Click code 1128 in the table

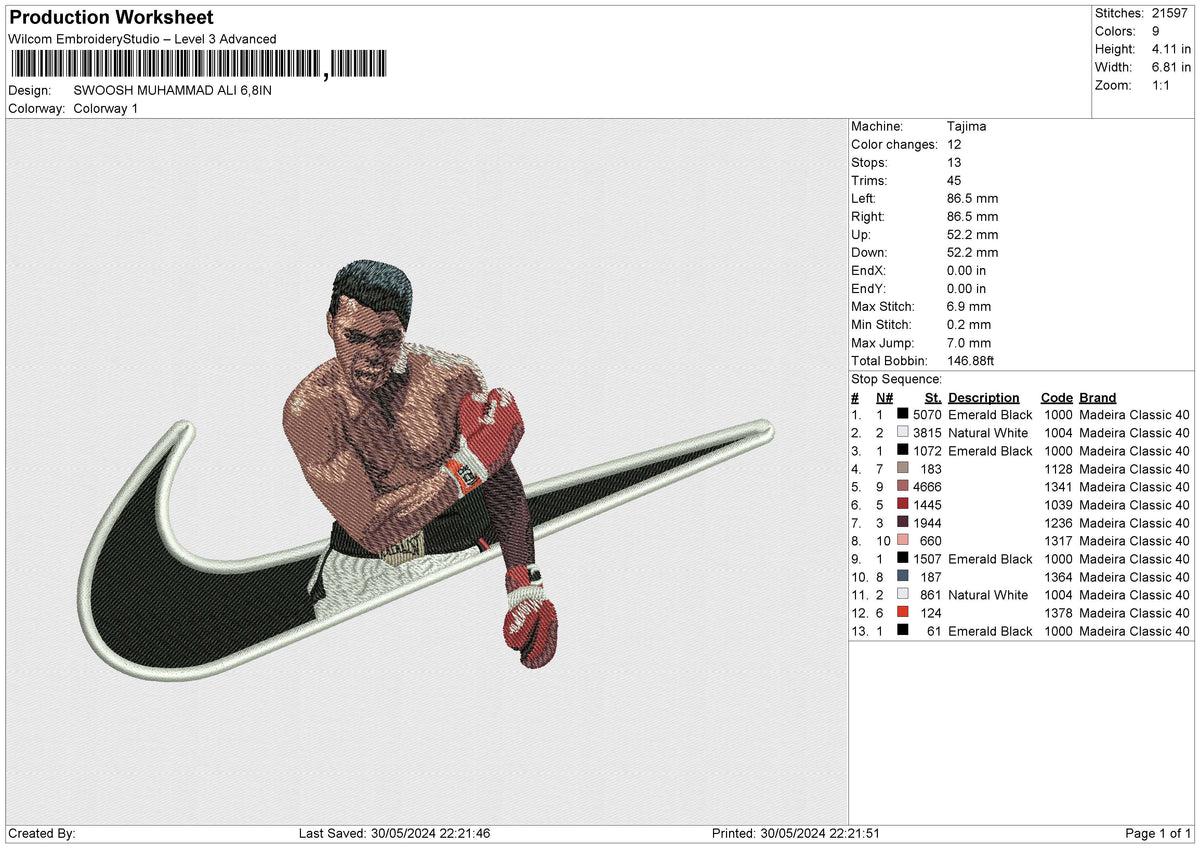pyautogui.click(x=1058, y=469)
